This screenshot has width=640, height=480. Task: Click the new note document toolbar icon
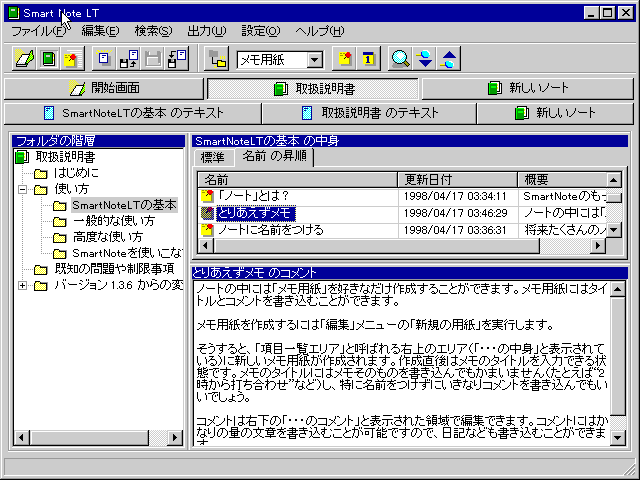click(x=104, y=59)
